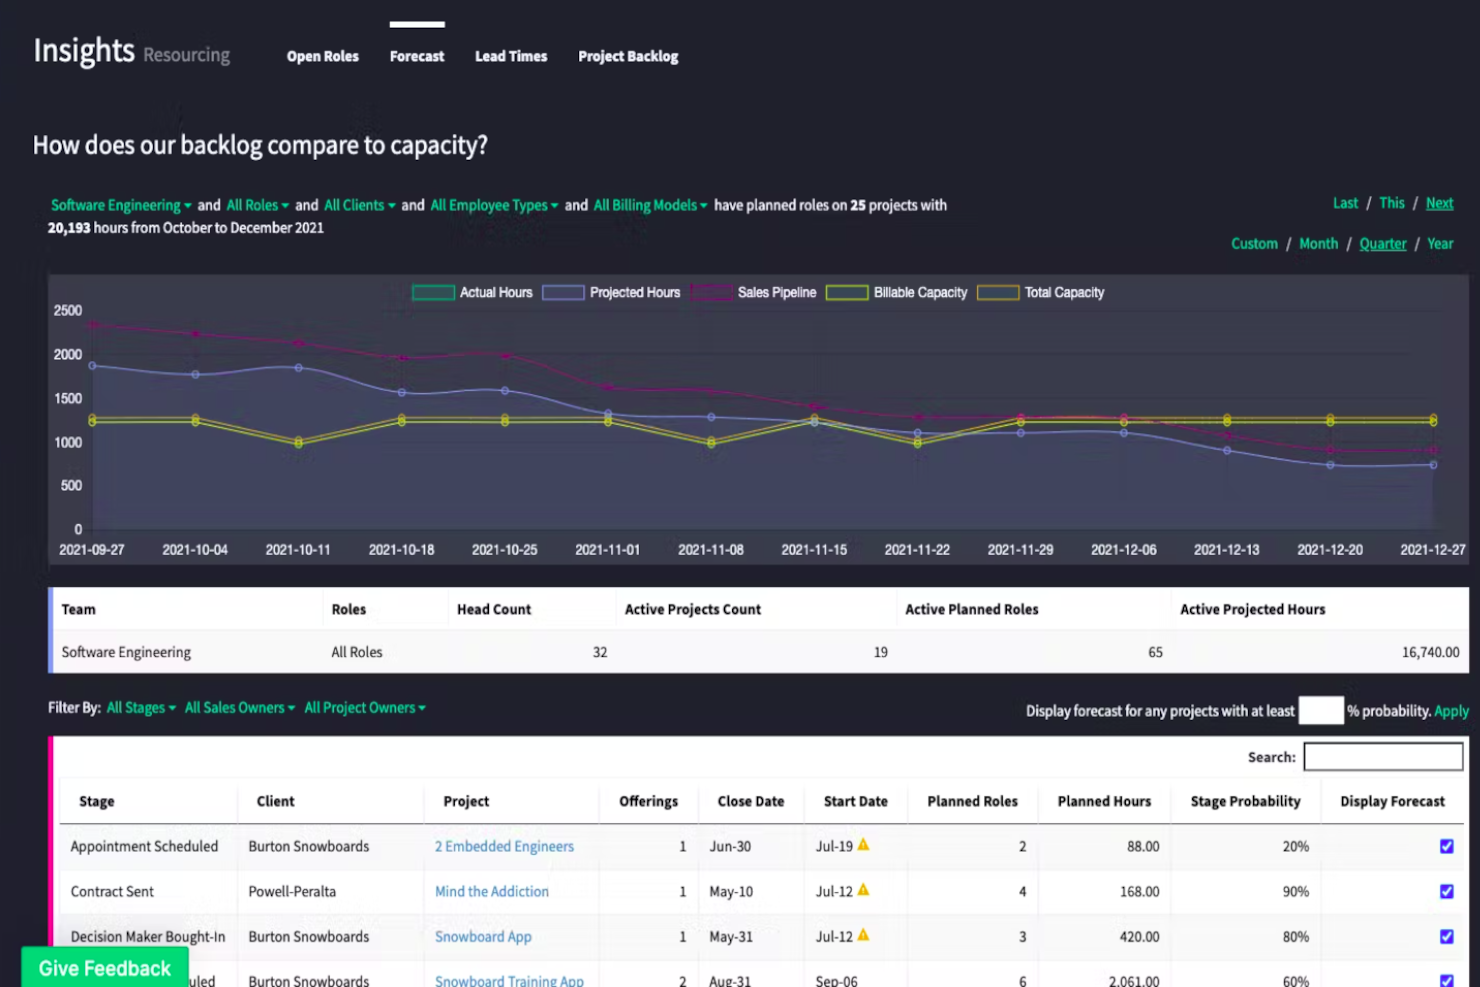Click warning icon beside Jul-19 start date
The image size is (1480, 987).
click(x=863, y=845)
